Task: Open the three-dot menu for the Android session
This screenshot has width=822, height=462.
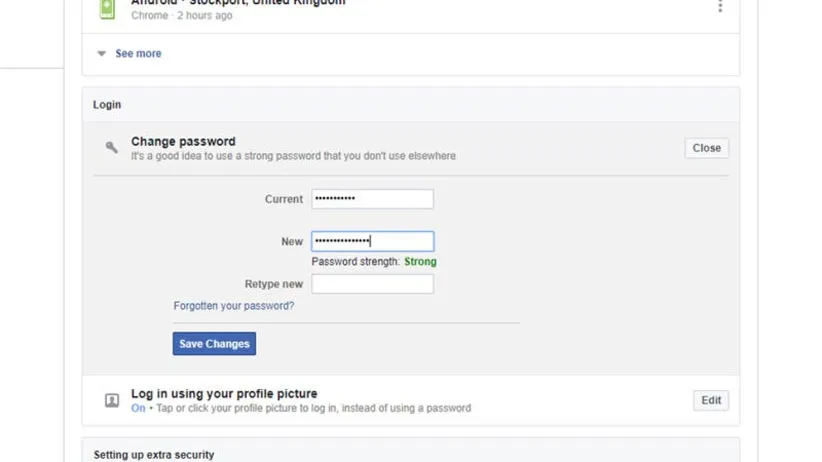Action: pyautogui.click(x=720, y=7)
